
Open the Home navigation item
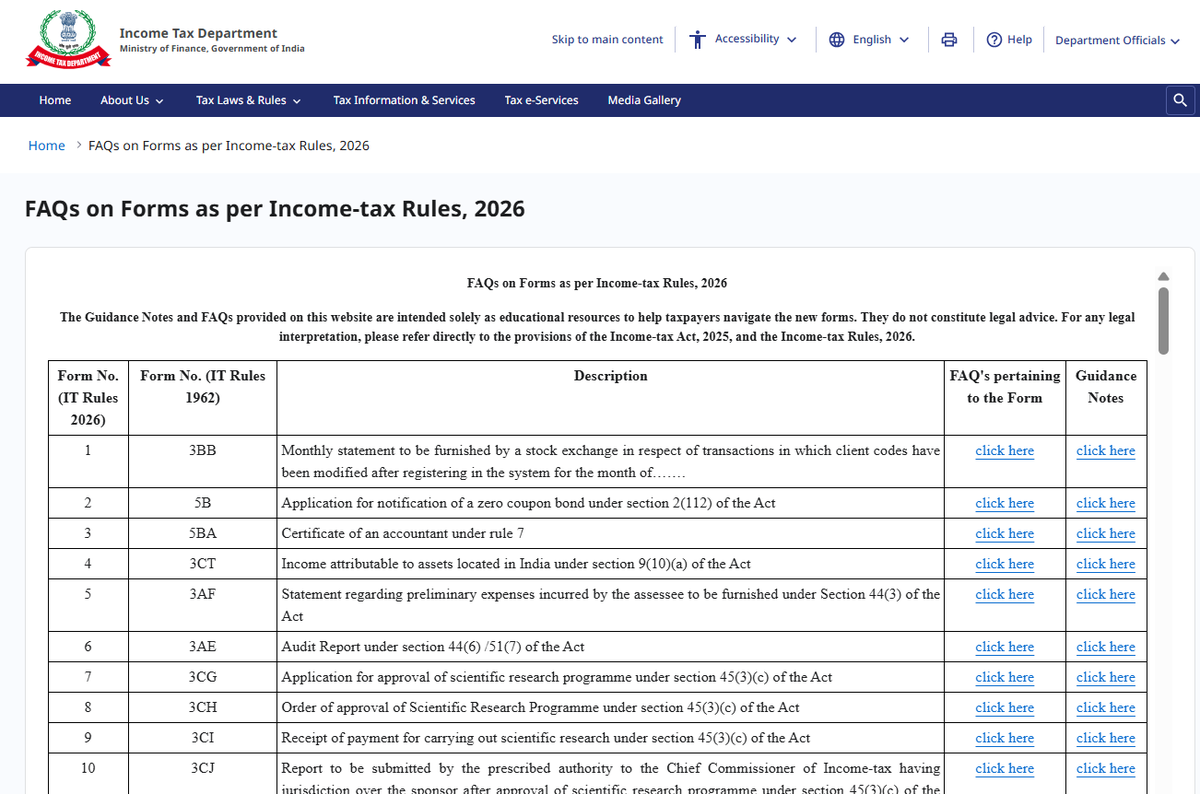pos(55,100)
